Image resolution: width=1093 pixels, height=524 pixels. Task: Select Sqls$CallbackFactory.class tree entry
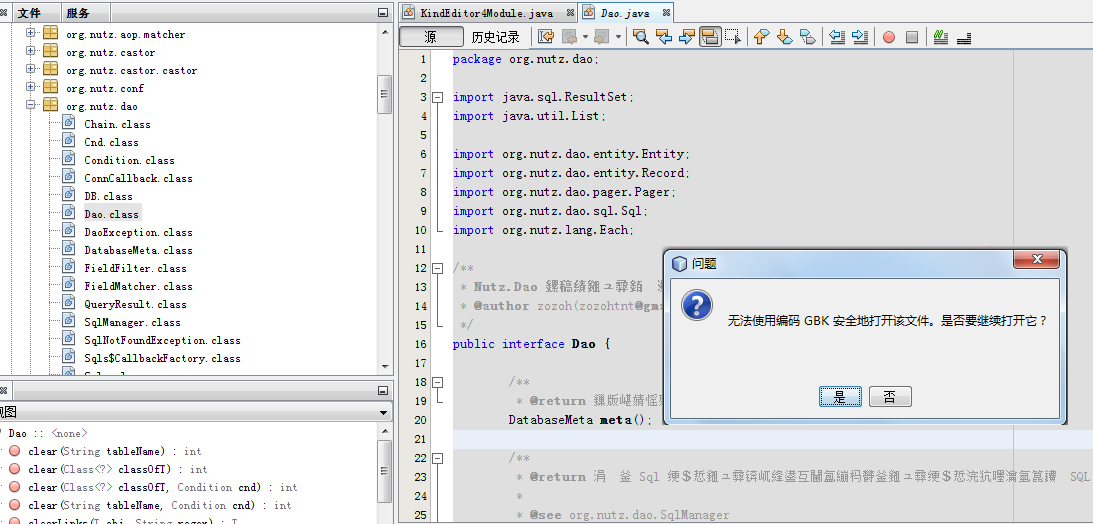162,360
